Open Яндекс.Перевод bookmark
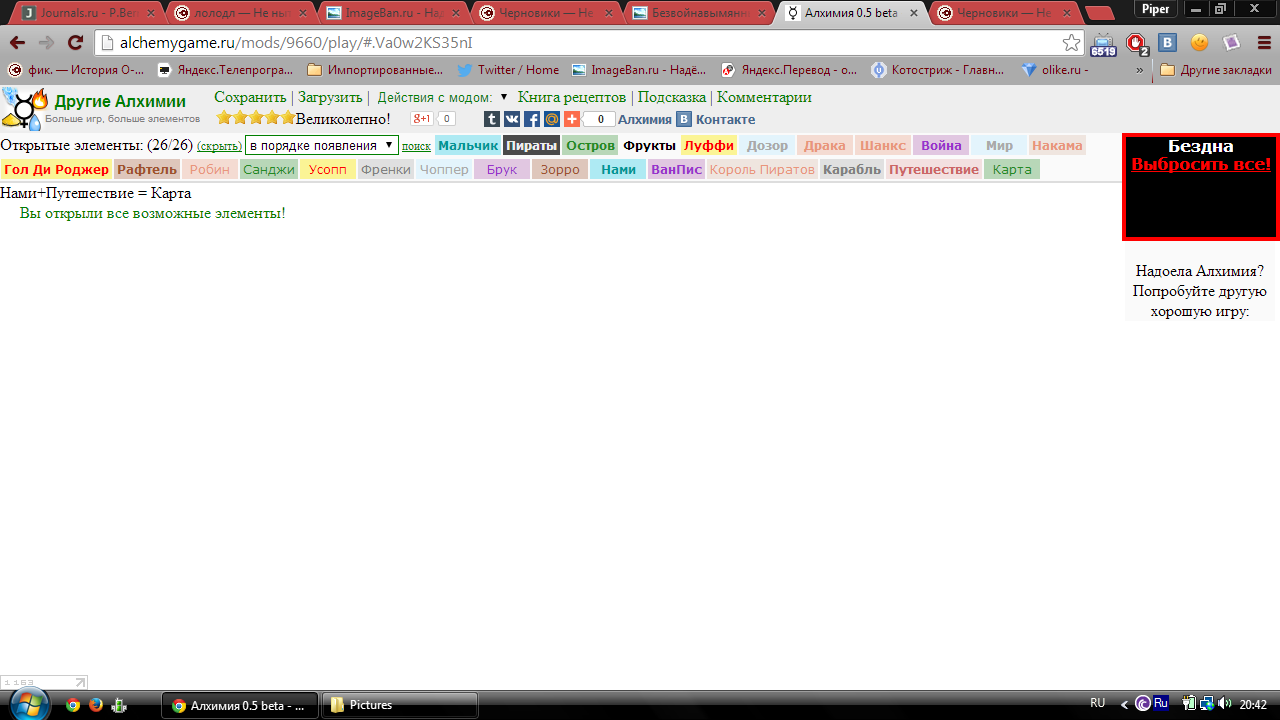 (789, 70)
